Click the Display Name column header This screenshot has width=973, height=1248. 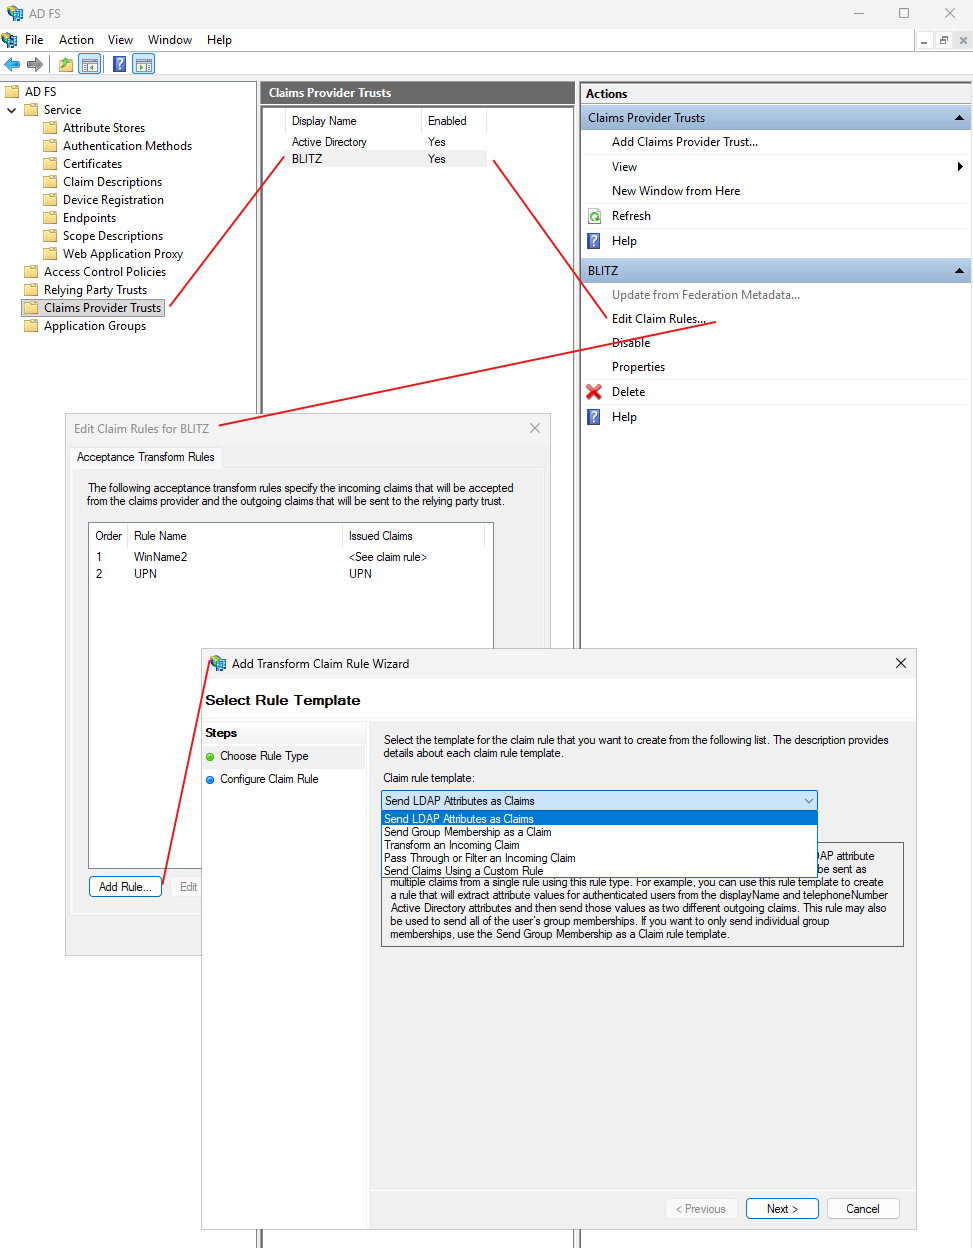pos(354,121)
